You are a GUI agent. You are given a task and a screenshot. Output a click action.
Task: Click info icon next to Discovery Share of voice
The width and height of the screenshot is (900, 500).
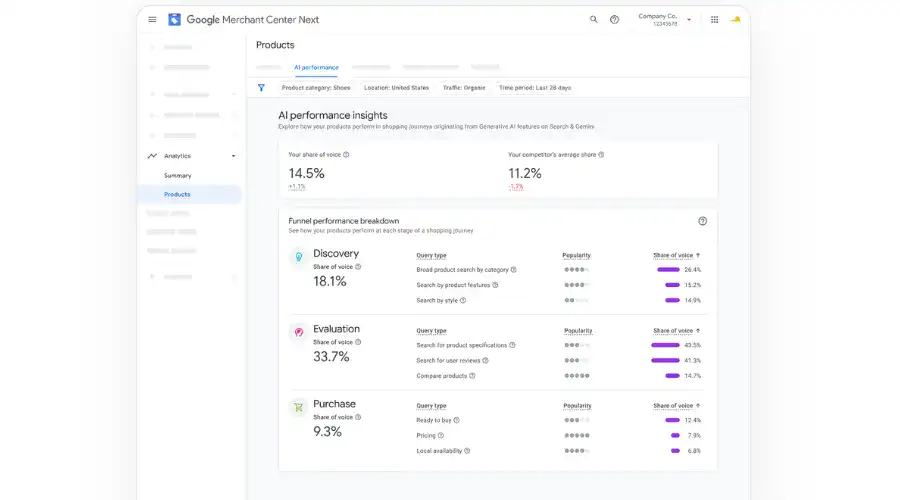point(358,267)
